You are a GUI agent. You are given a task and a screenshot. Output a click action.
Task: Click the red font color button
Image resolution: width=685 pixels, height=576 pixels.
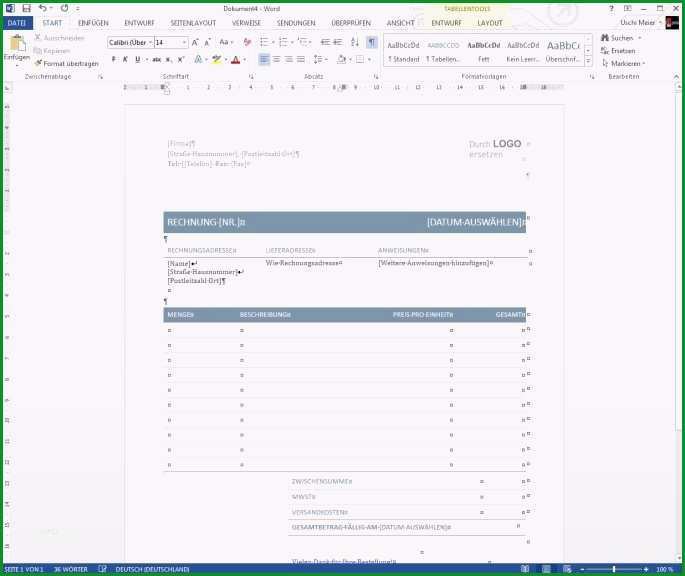235,59
